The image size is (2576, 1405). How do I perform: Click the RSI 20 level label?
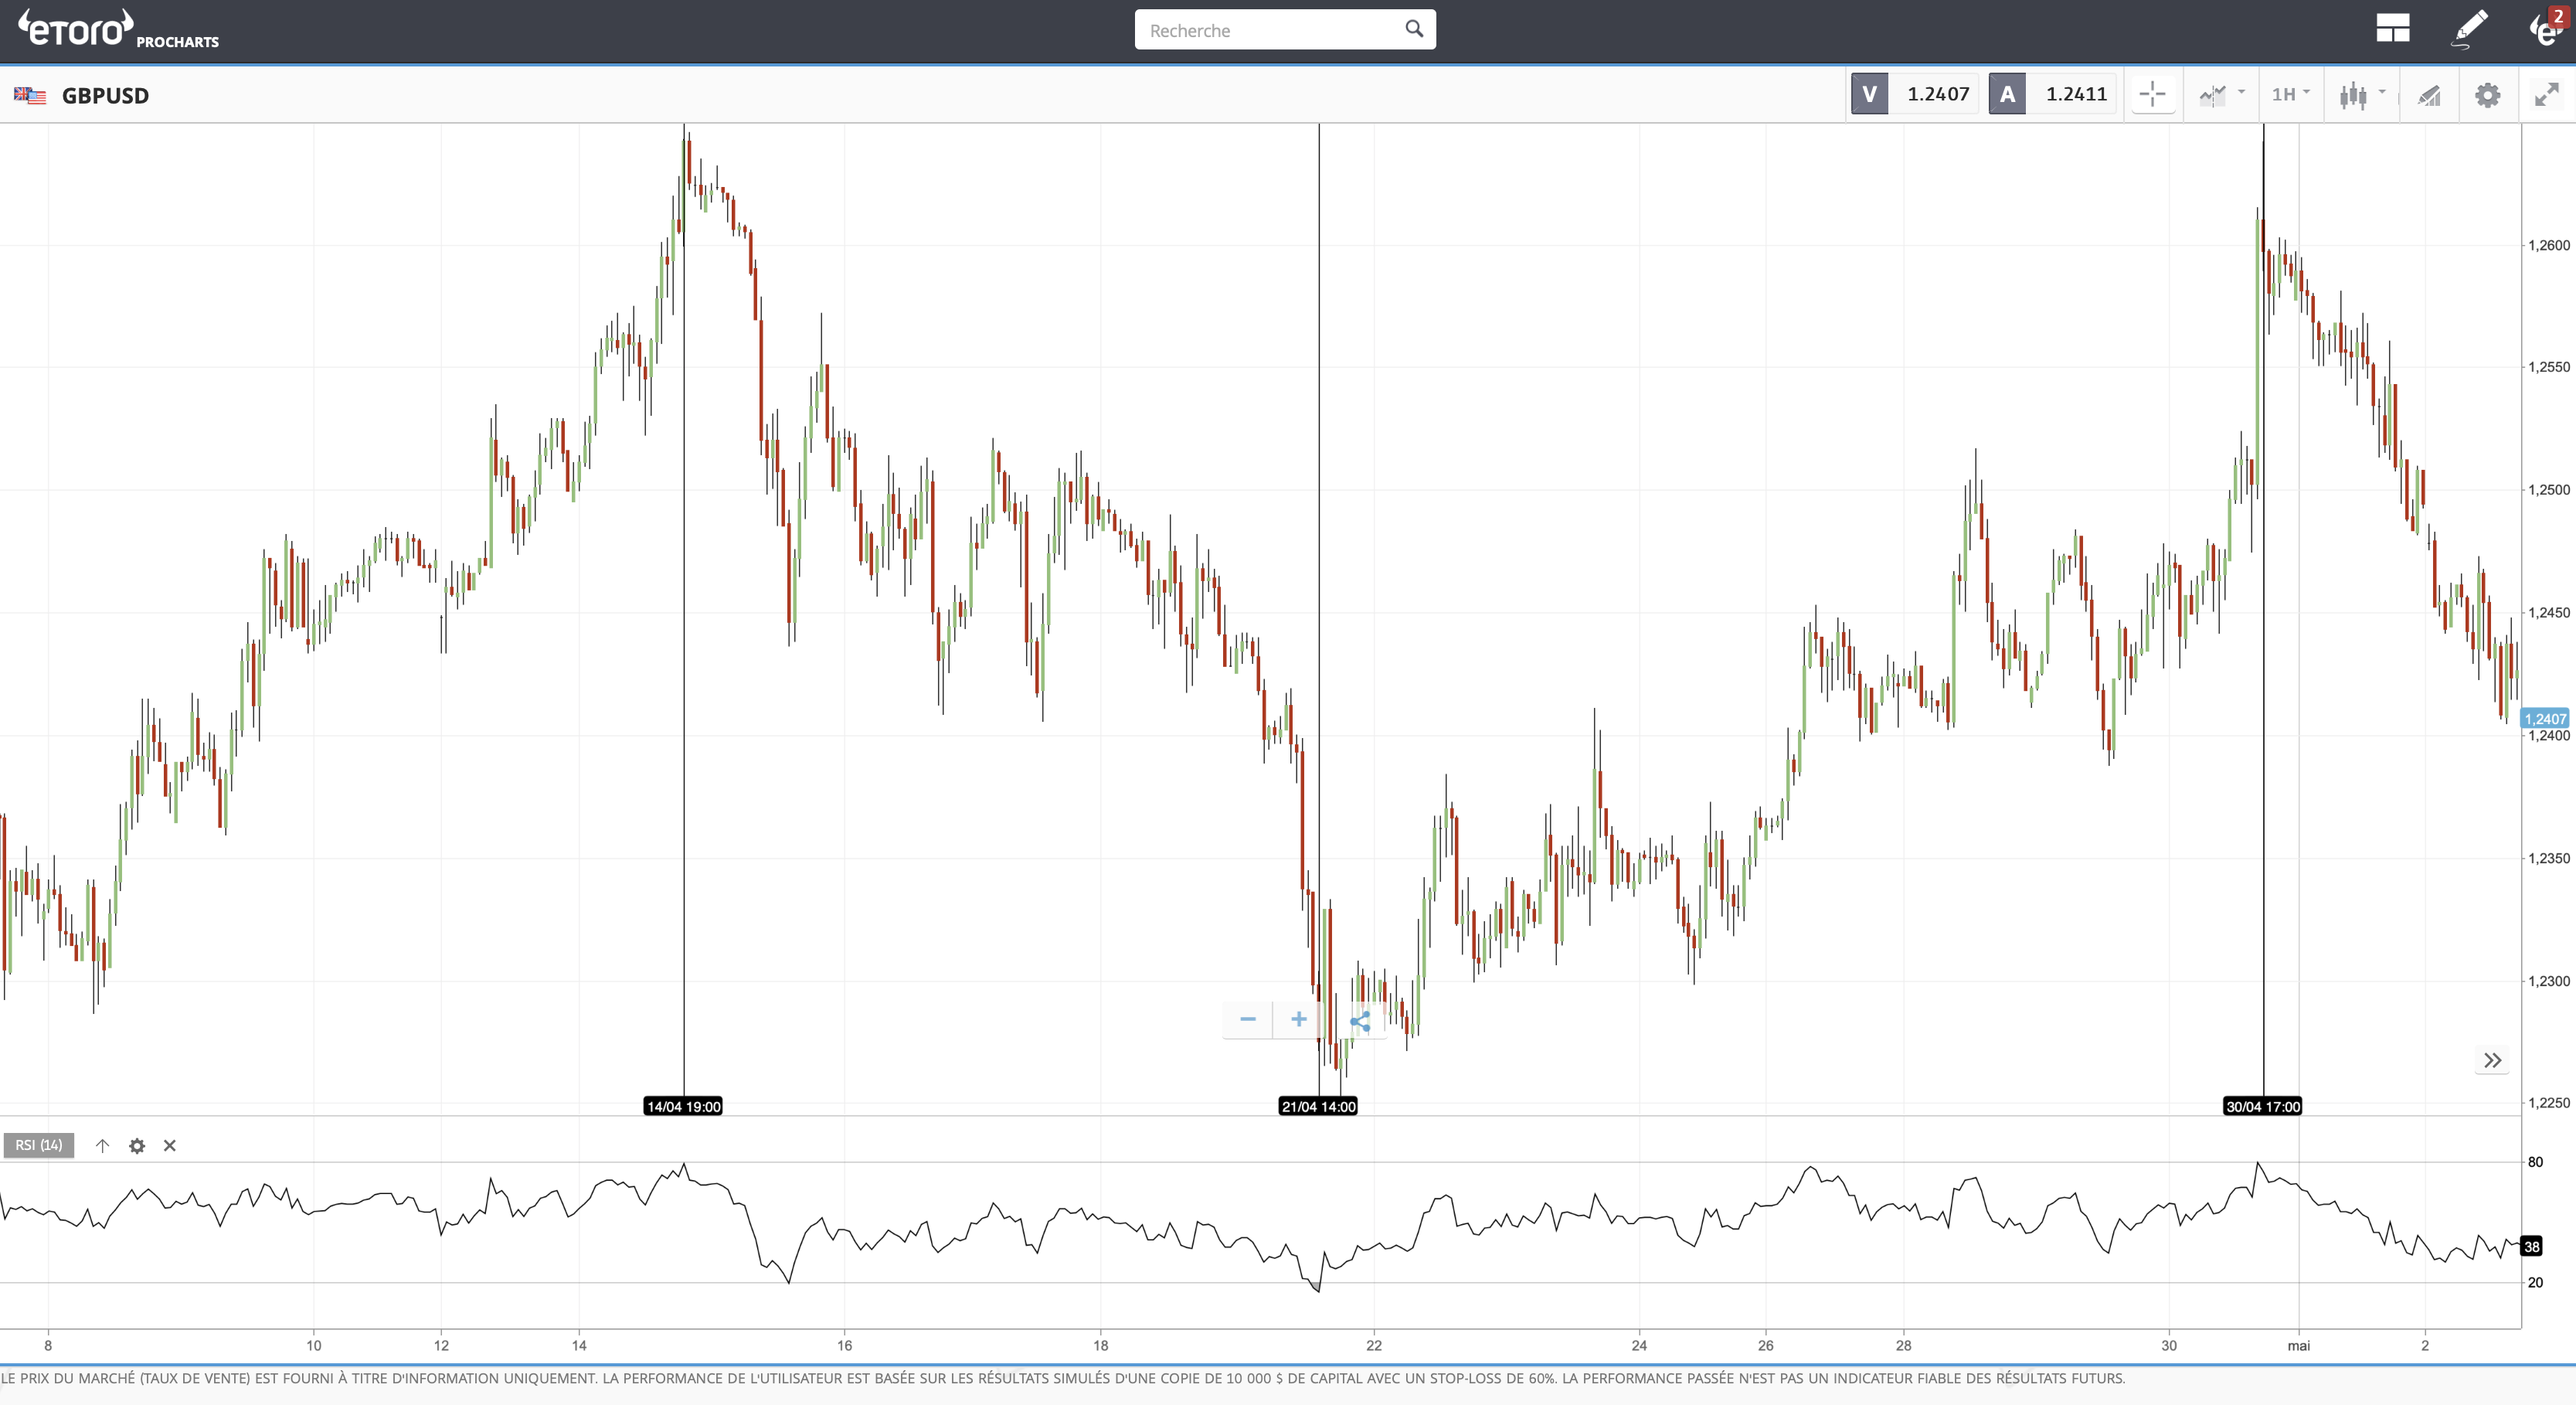2535,1282
